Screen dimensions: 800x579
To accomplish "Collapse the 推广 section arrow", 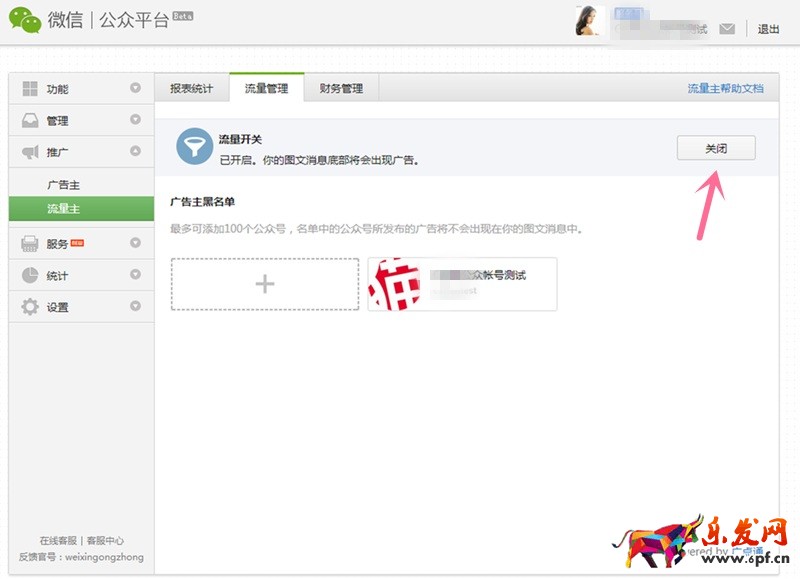I will tap(135, 152).
